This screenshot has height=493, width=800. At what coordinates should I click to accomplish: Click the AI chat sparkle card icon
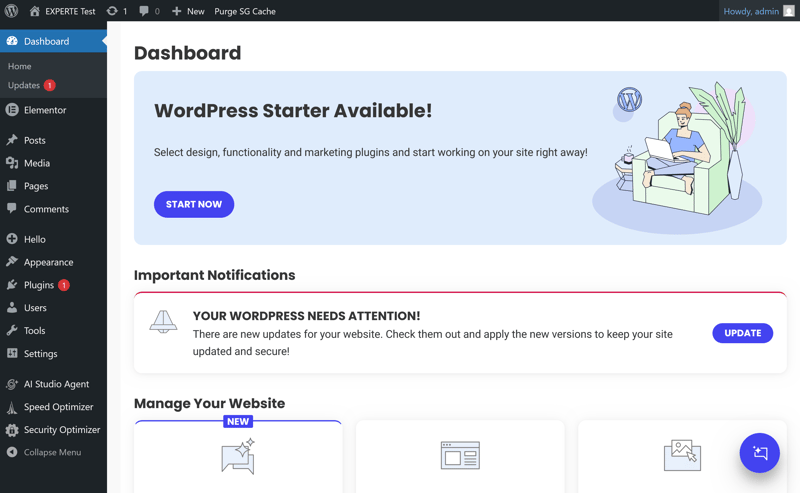238,456
